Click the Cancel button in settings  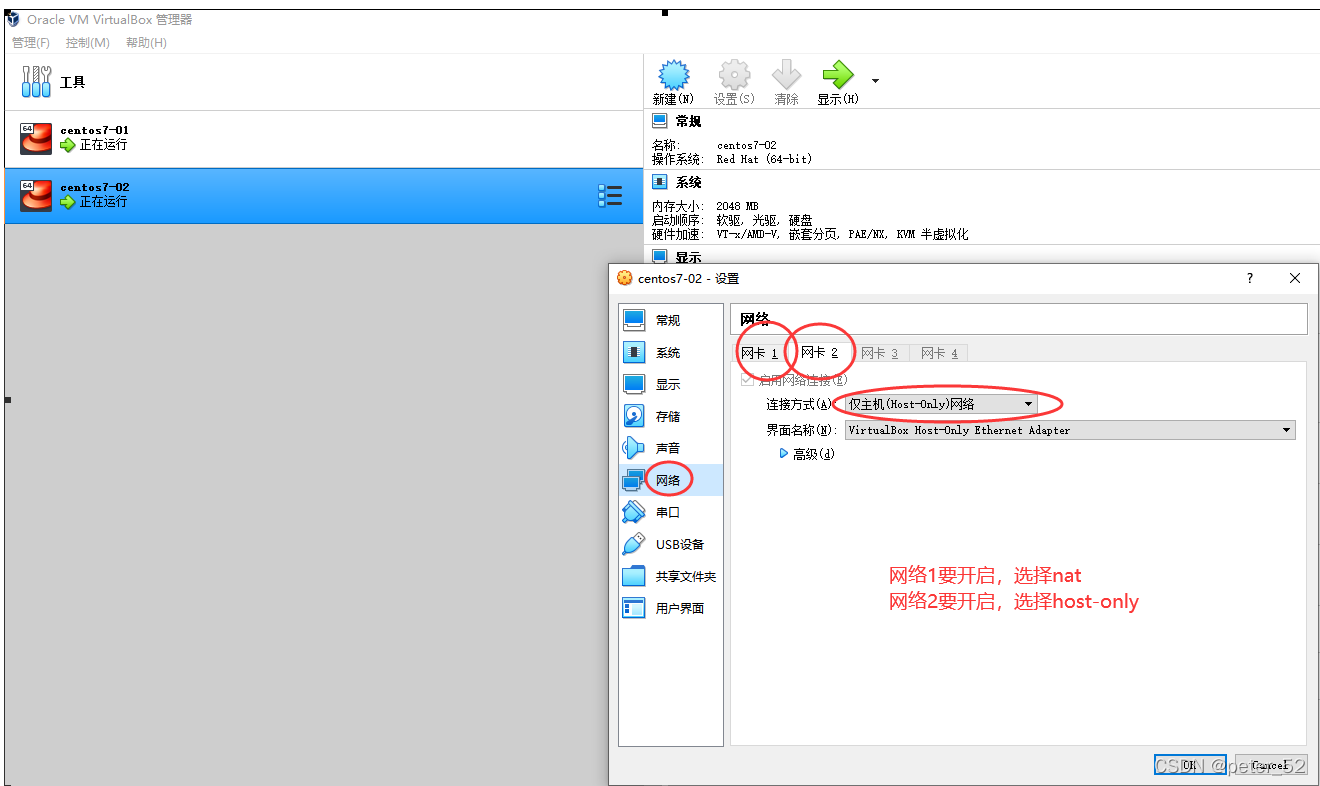point(1271,765)
